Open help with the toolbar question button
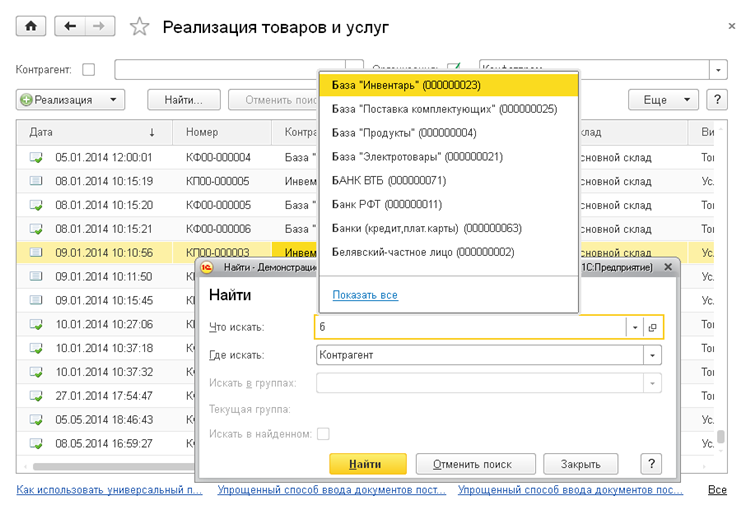 tap(717, 100)
